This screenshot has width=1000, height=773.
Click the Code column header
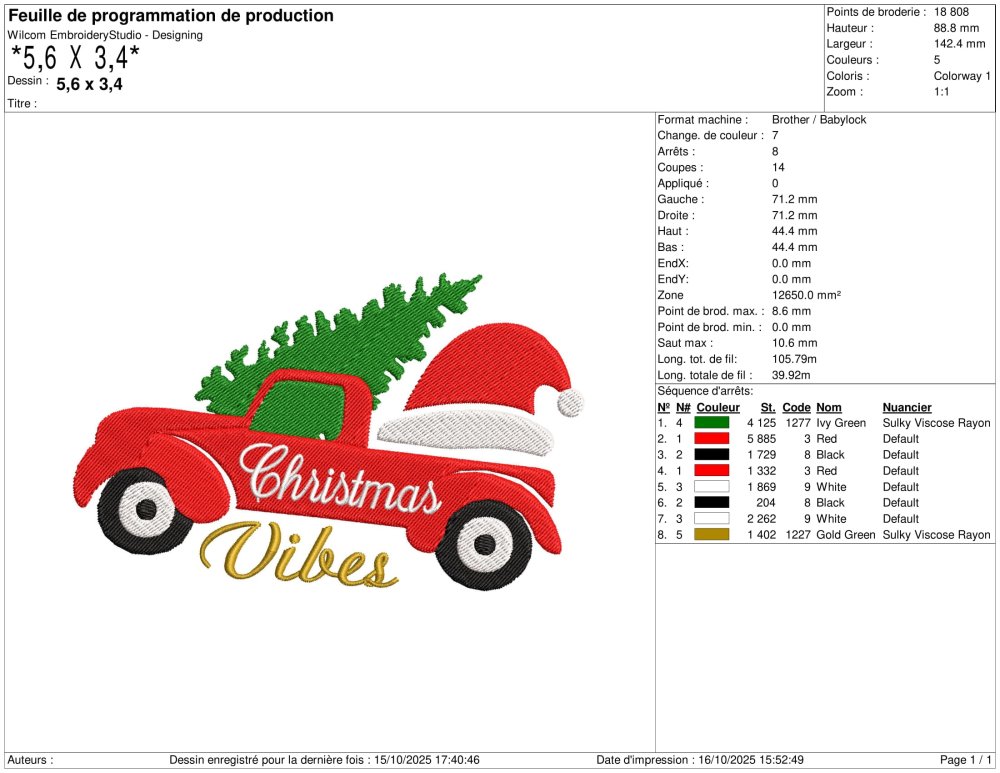(796, 407)
